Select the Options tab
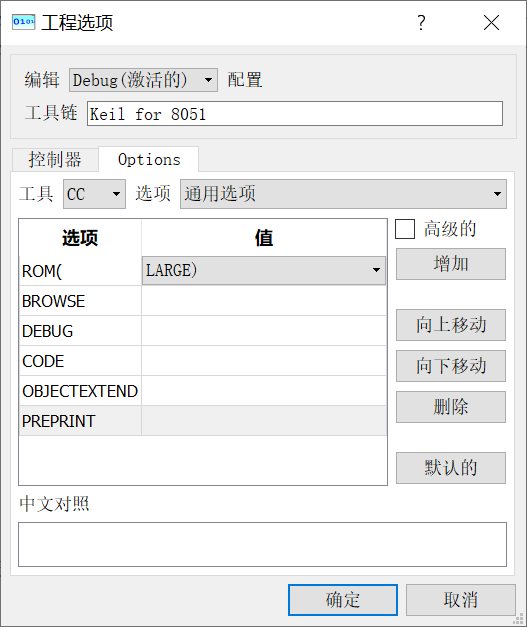527x627 pixels. [149, 160]
